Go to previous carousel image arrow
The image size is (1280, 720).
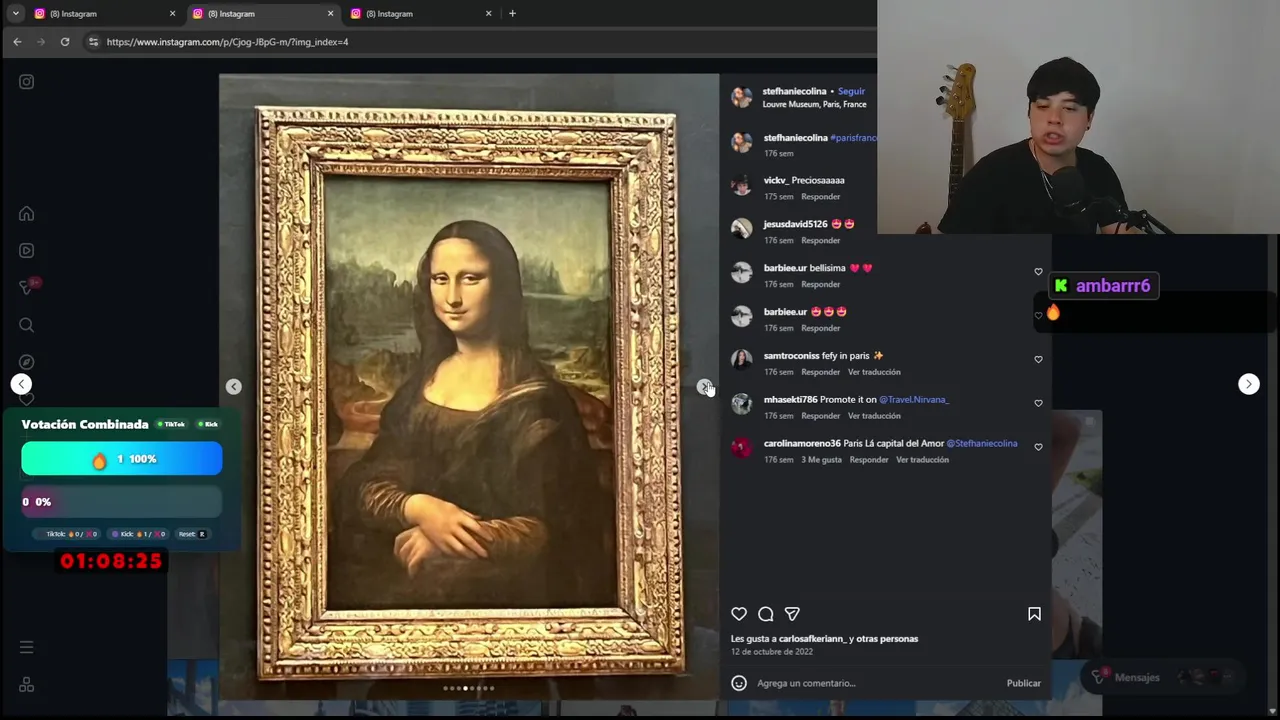[233, 387]
